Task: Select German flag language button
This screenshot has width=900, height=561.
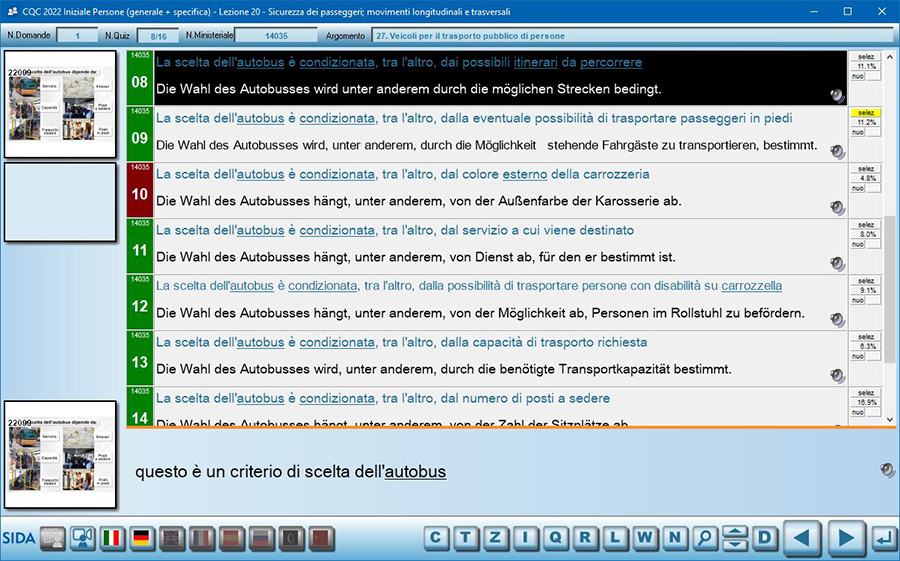Action: point(142,539)
